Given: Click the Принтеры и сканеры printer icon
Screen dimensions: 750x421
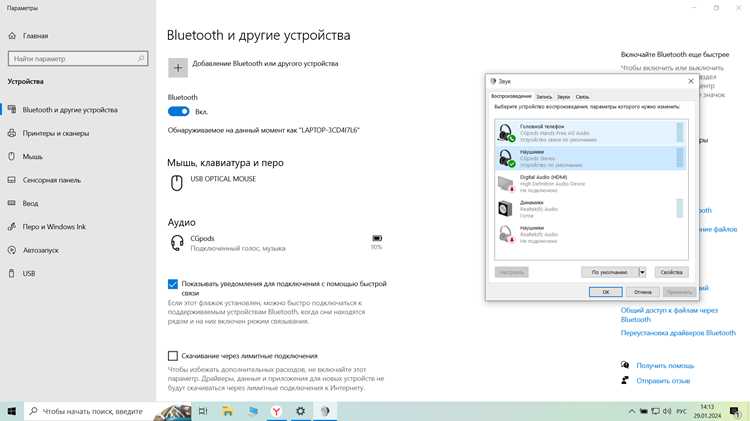Looking at the screenshot, I should pyautogui.click(x=12, y=133).
